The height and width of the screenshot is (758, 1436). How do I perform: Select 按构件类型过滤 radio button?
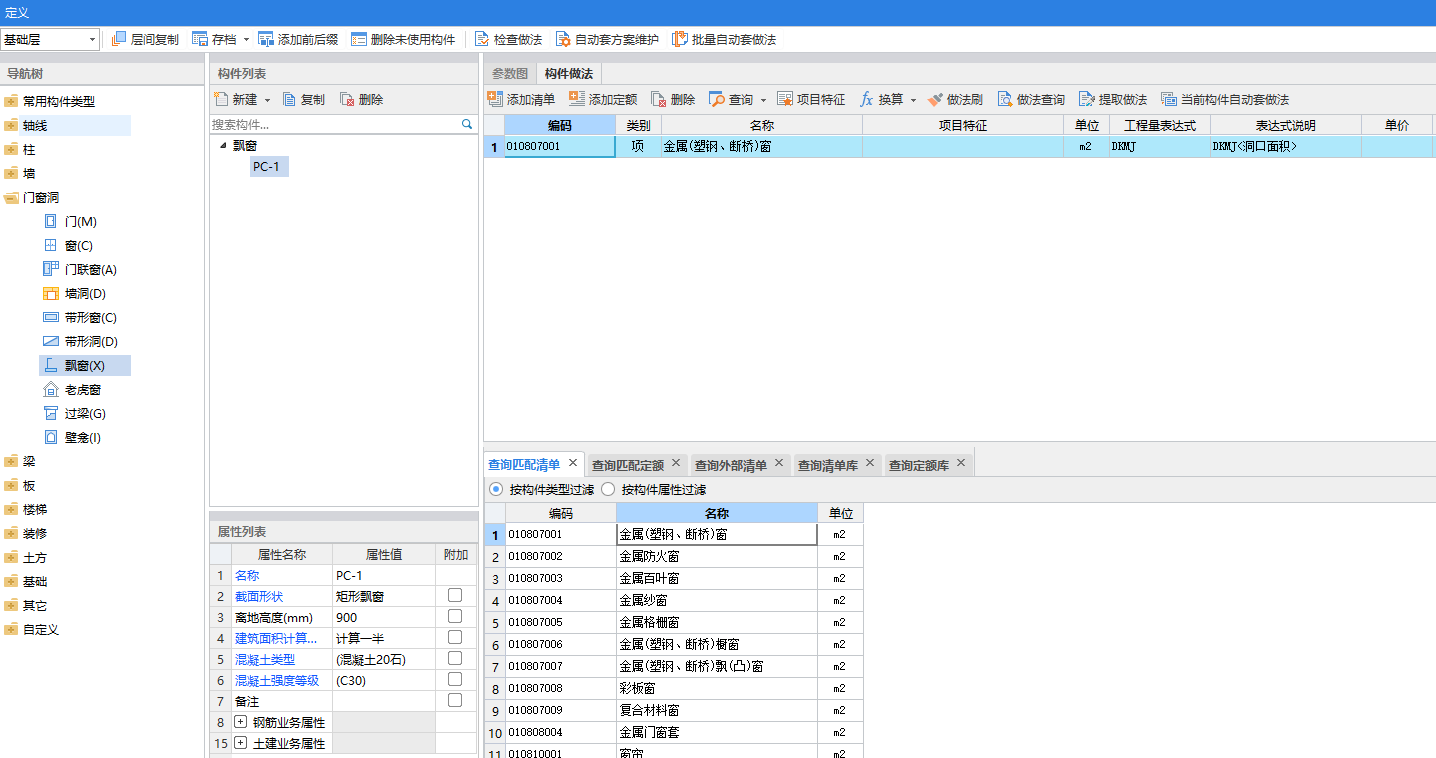click(x=496, y=490)
